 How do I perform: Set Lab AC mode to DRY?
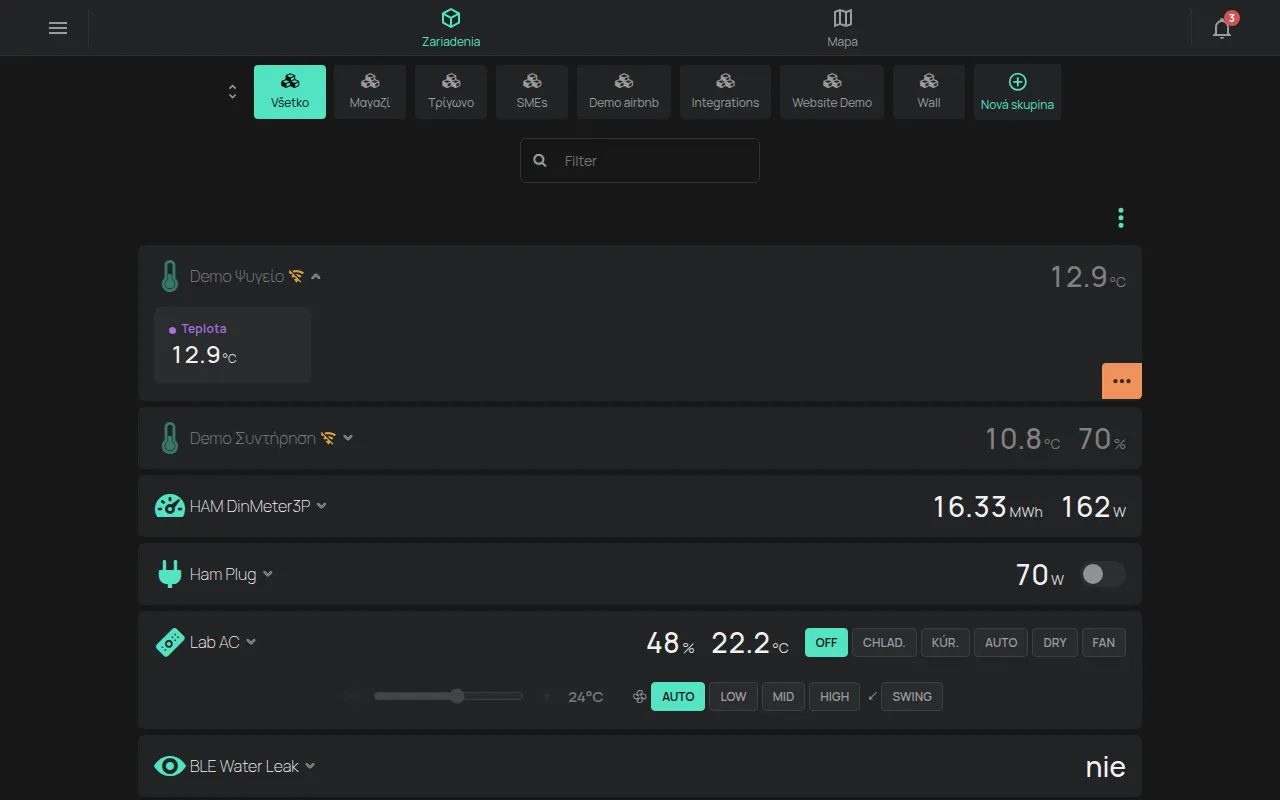coord(1055,642)
